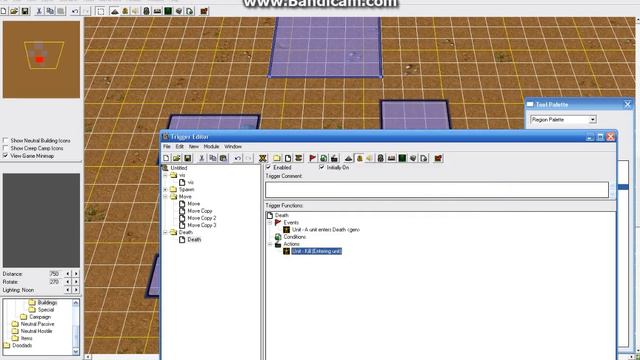
Task: Select Doodads folder in palette tree
Action: click(22, 345)
